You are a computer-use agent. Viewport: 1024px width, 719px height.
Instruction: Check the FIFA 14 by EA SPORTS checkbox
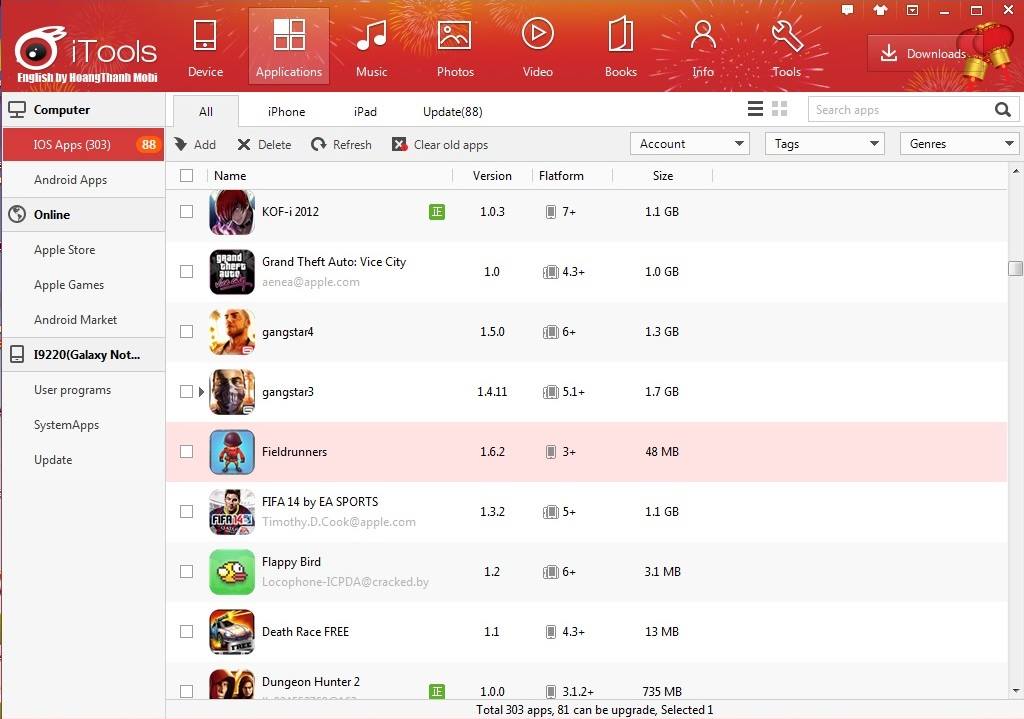[x=186, y=512]
